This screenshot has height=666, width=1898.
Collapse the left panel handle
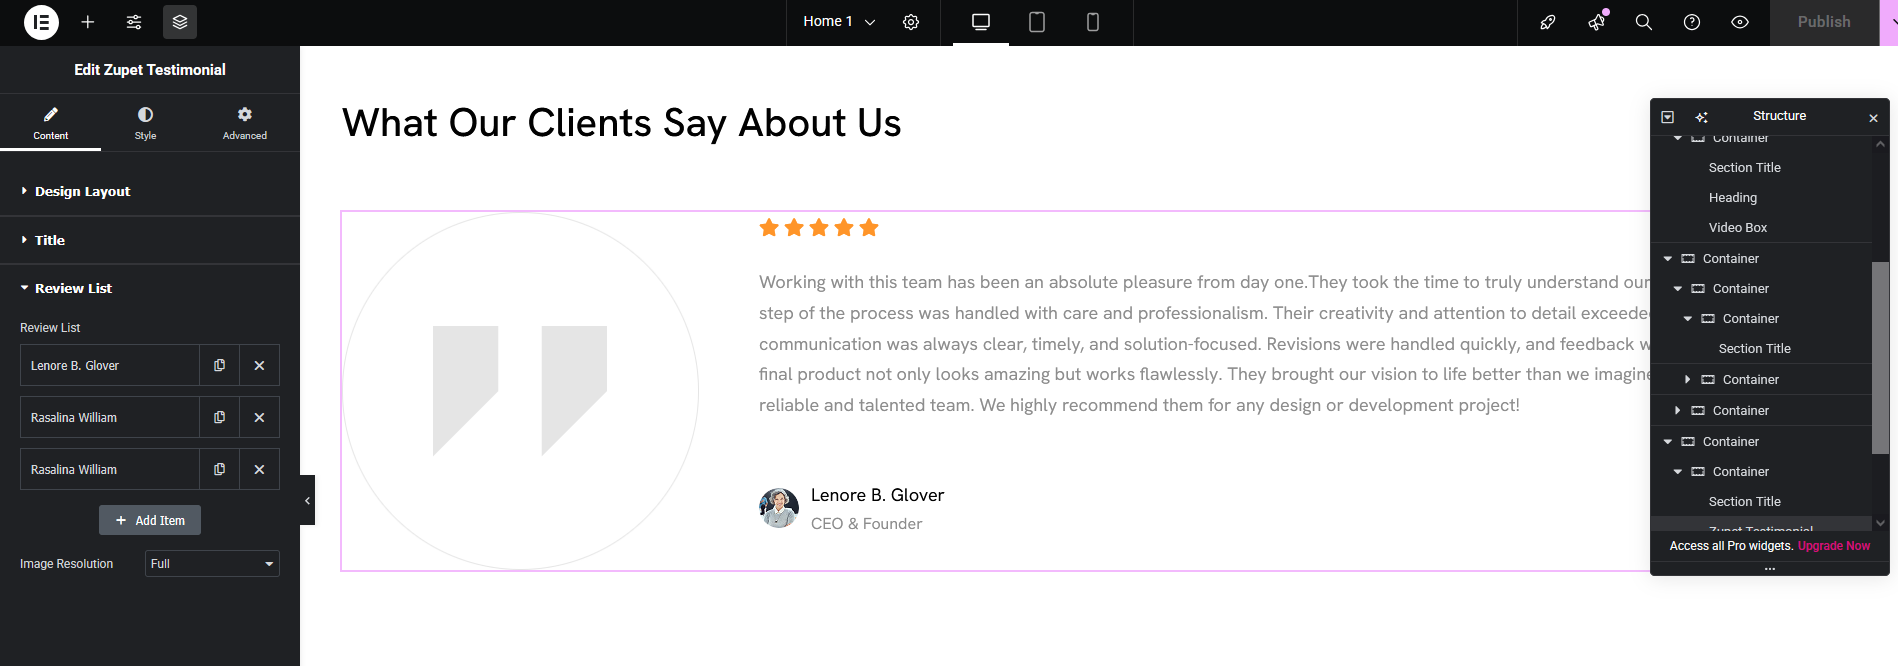(x=307, y=500)
